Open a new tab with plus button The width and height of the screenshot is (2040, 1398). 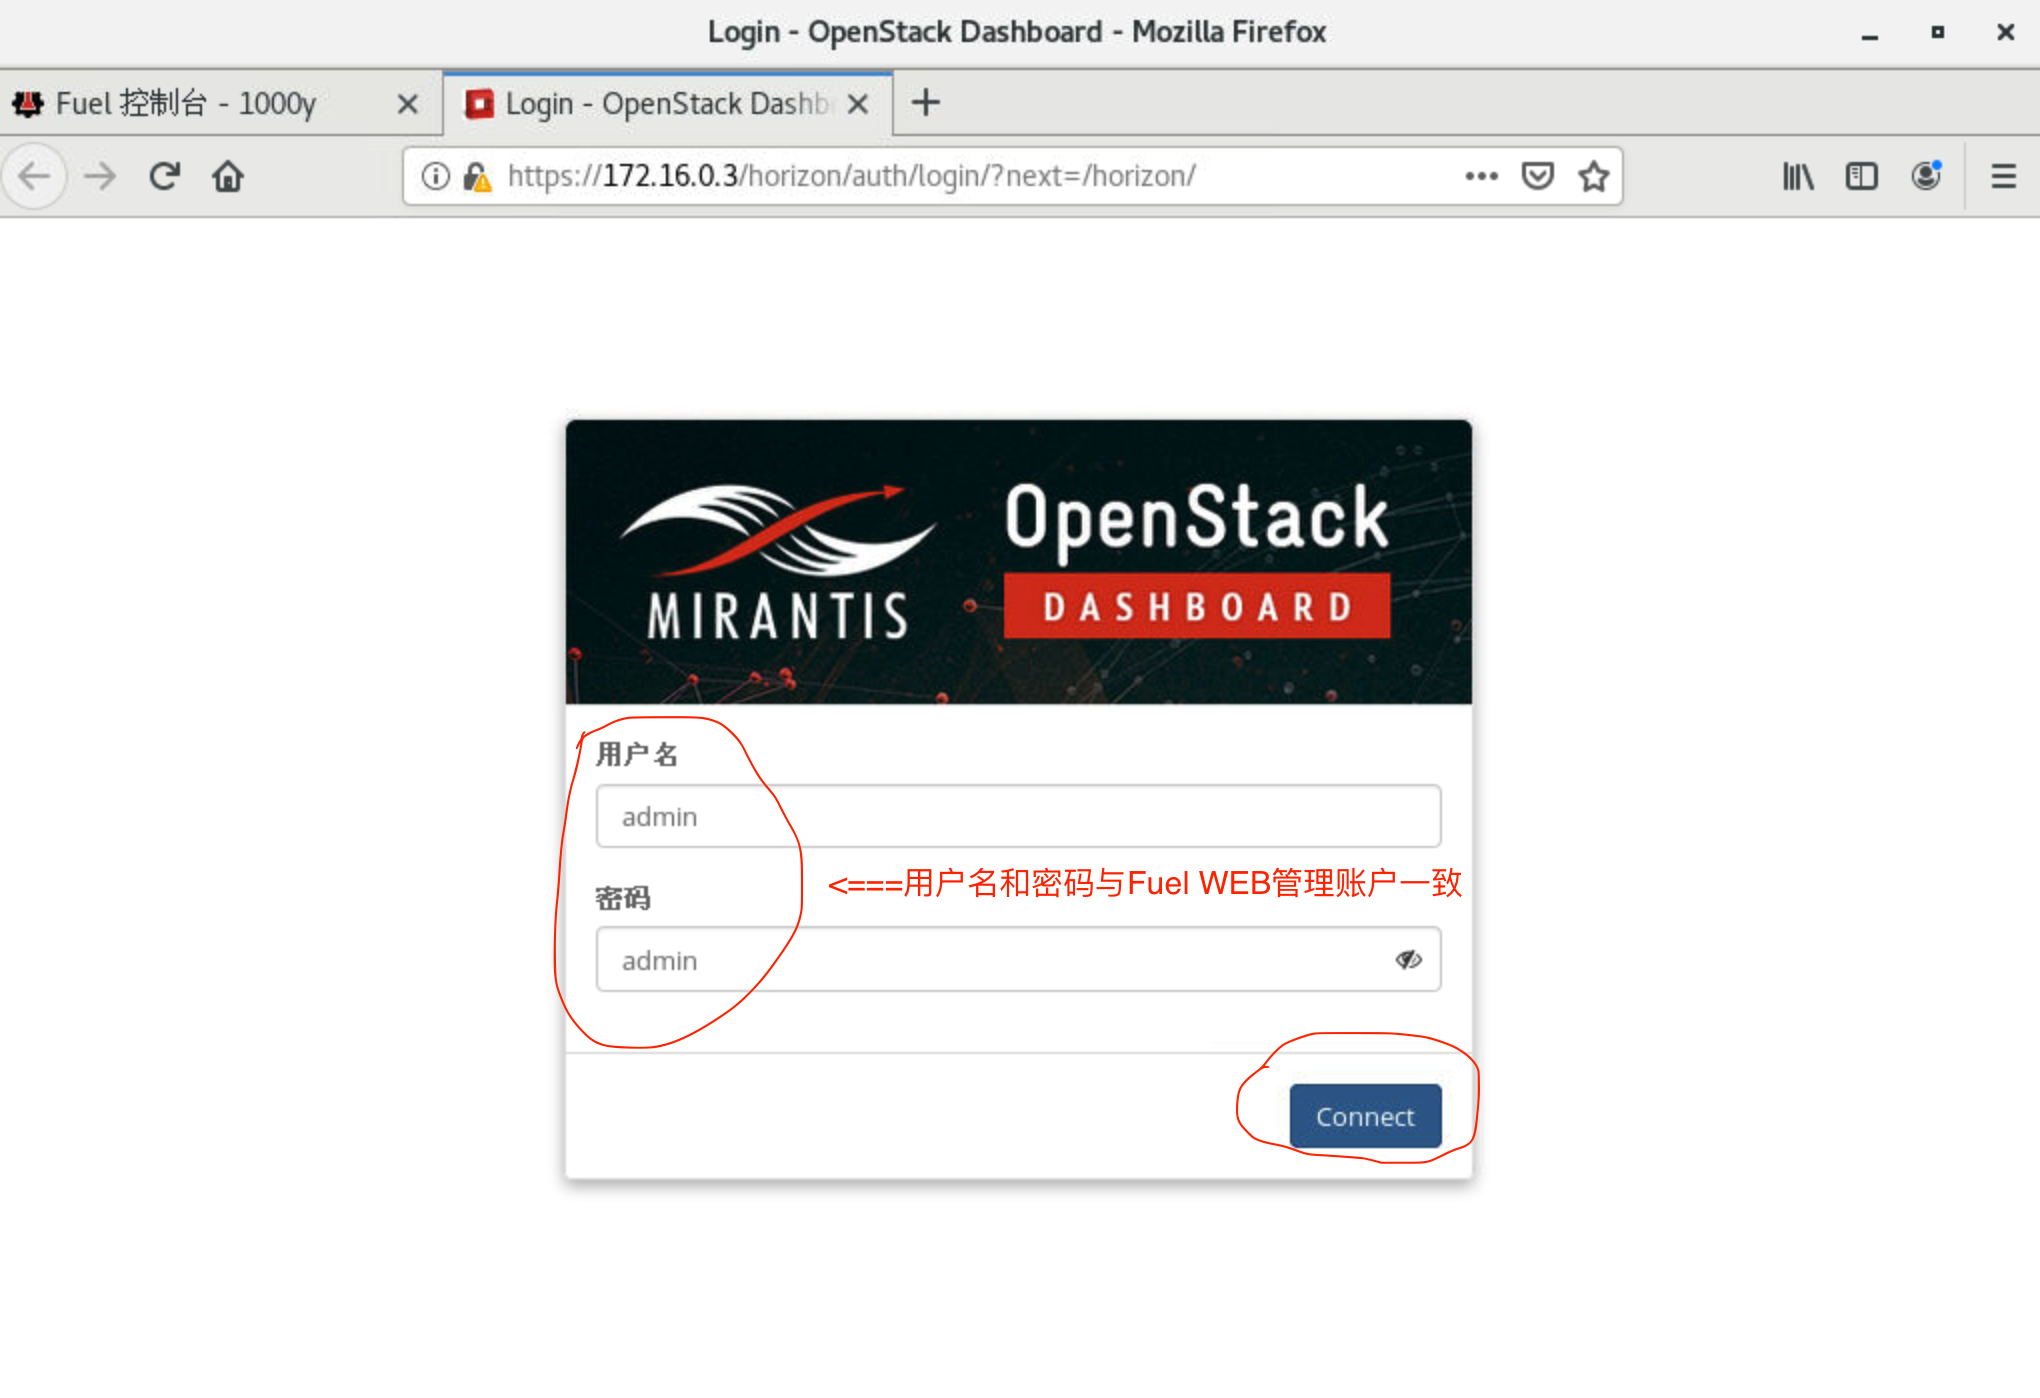tap(926, 103)
